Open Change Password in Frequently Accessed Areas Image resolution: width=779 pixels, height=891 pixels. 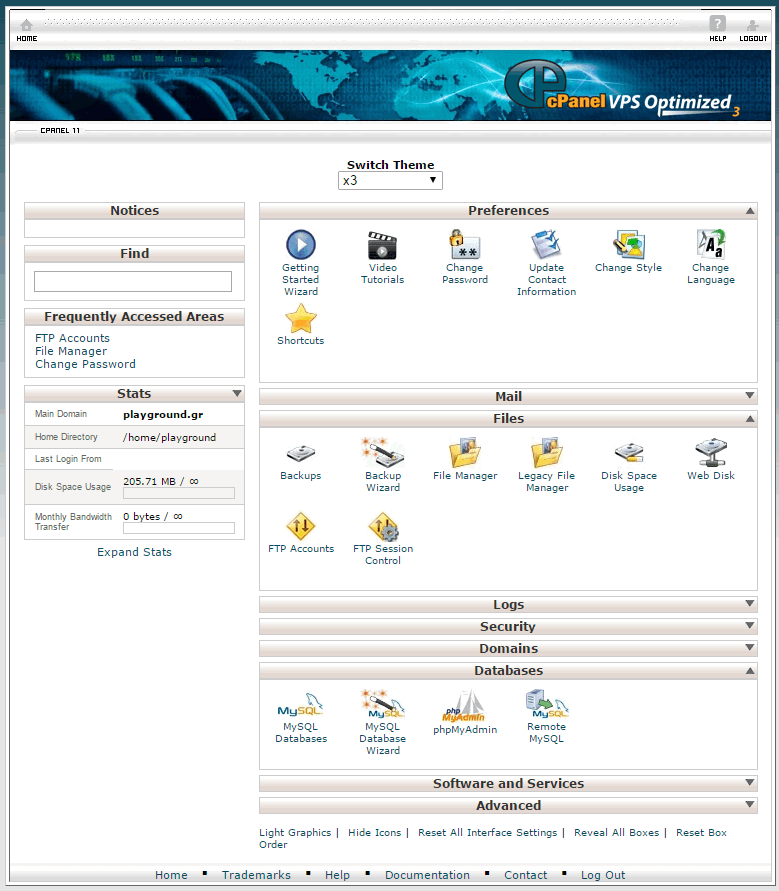[85, 364]
